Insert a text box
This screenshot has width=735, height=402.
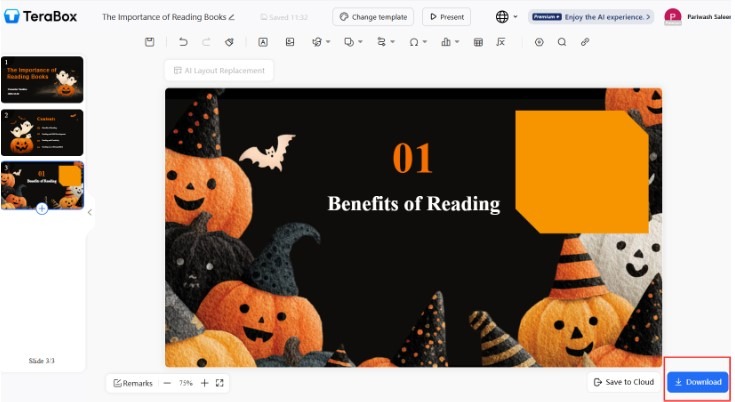pyautogui.click(x=262, y=42)
